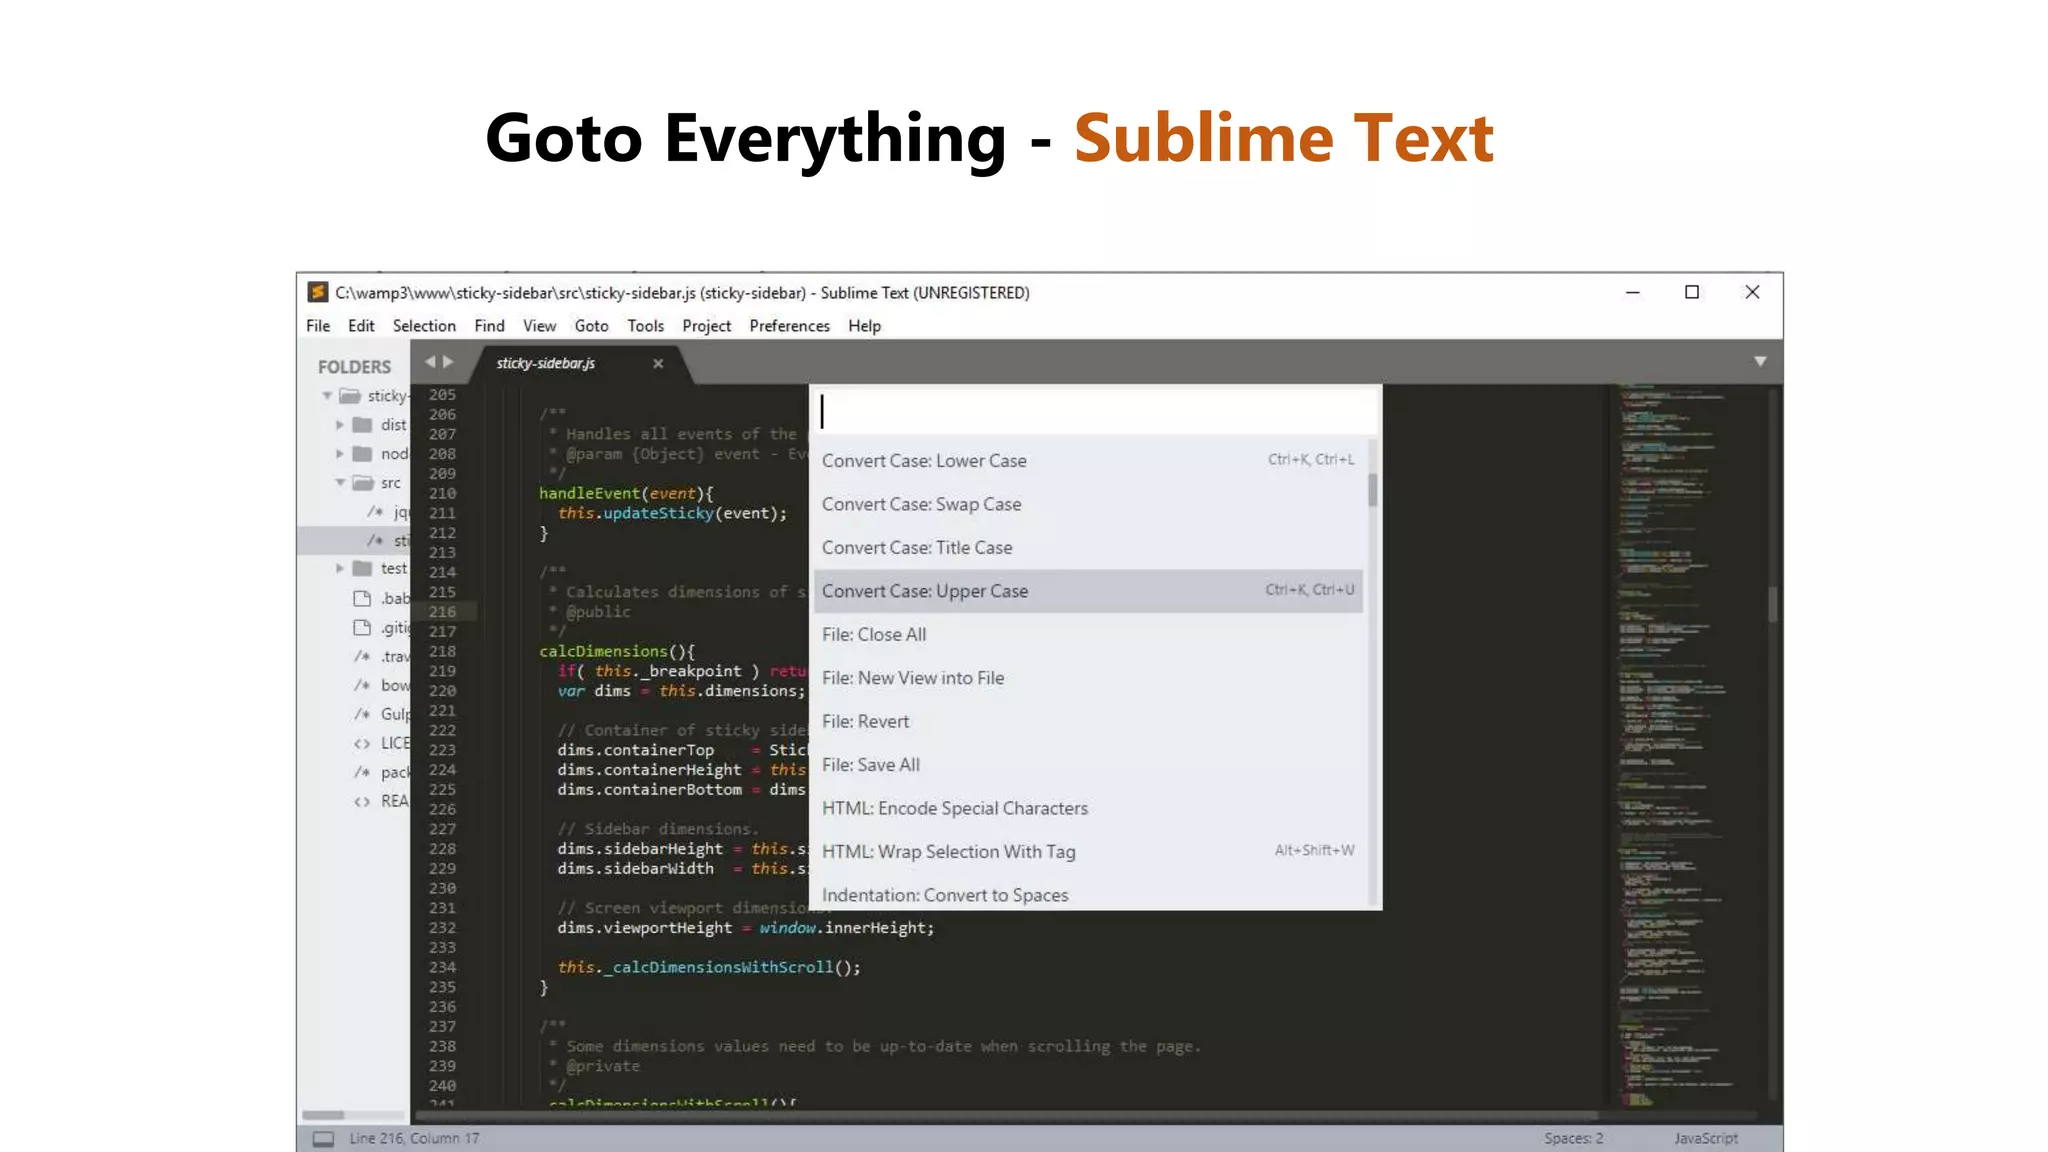
Task: Click the command palette list scrollbar
Action: tap(1373, 490)
